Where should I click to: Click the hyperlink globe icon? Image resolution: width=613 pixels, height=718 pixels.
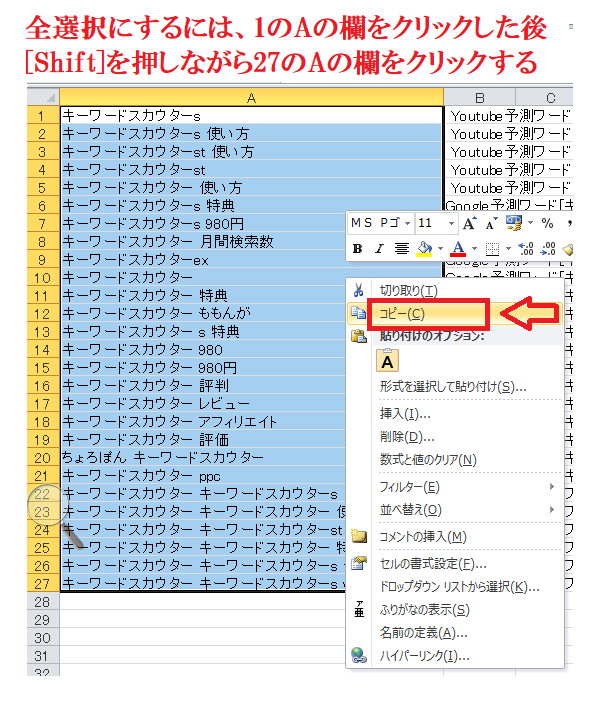click(358, 655)
